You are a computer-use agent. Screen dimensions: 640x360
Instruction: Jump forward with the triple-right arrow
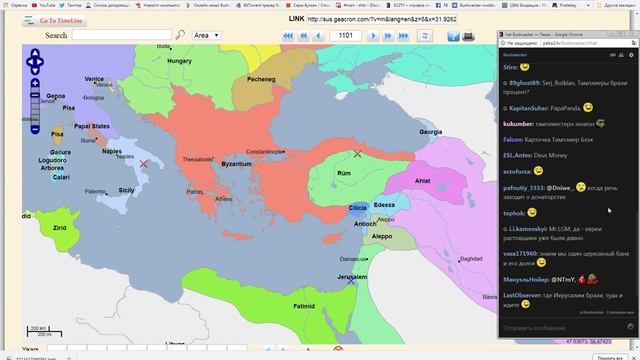(x=403, y=36)
